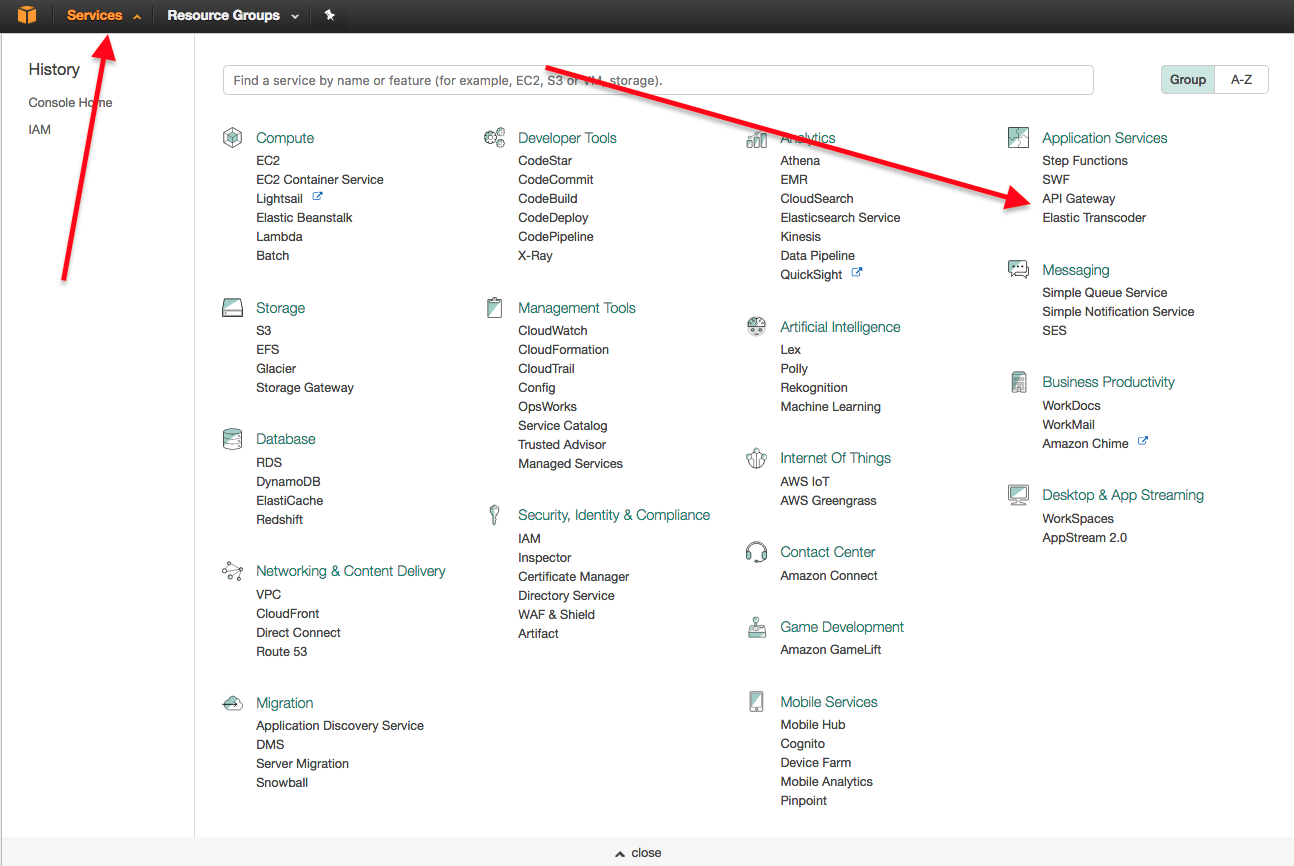Open the Elastic Transcoder service
The width and height of the screenshot is (1294, 866).
point(1094,218)
